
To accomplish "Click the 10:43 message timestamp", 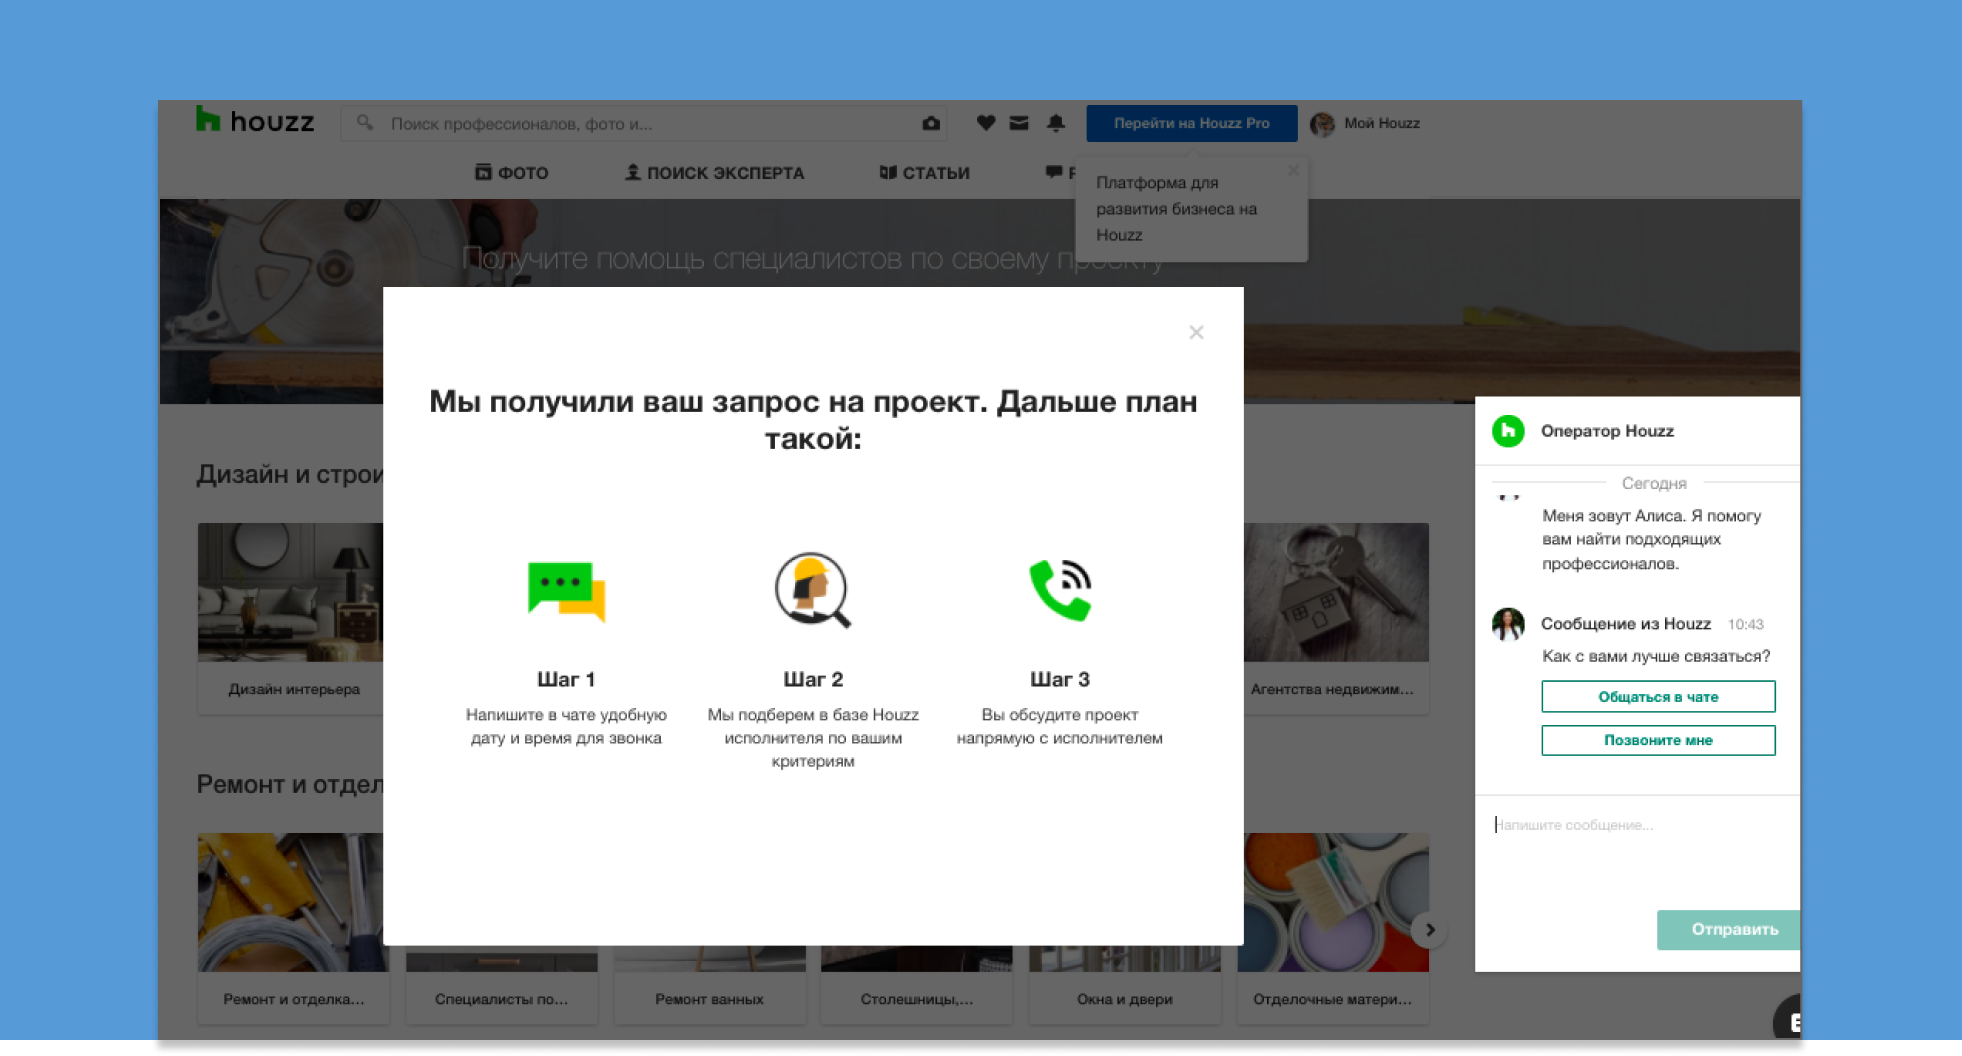I will (1746, 624).
